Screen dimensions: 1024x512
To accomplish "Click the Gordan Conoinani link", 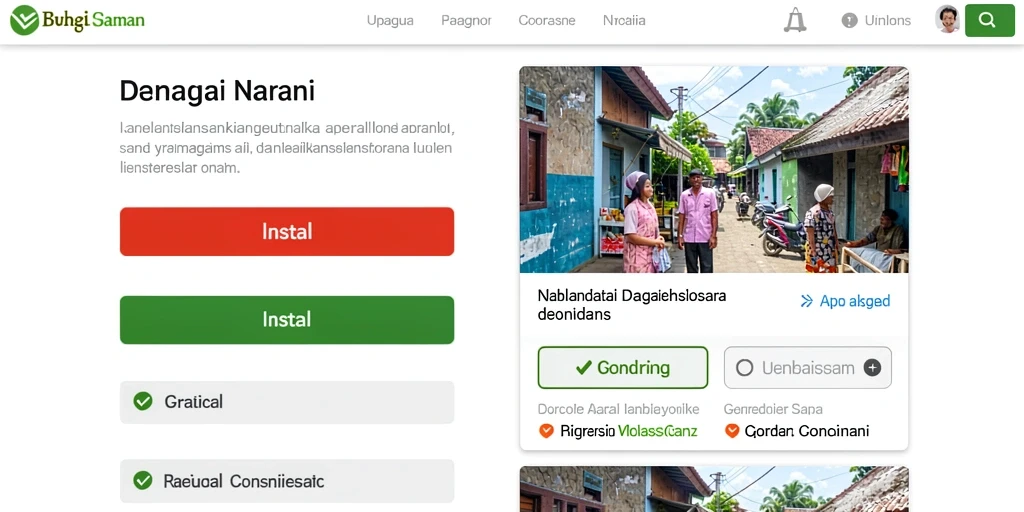I will (807, 431).
